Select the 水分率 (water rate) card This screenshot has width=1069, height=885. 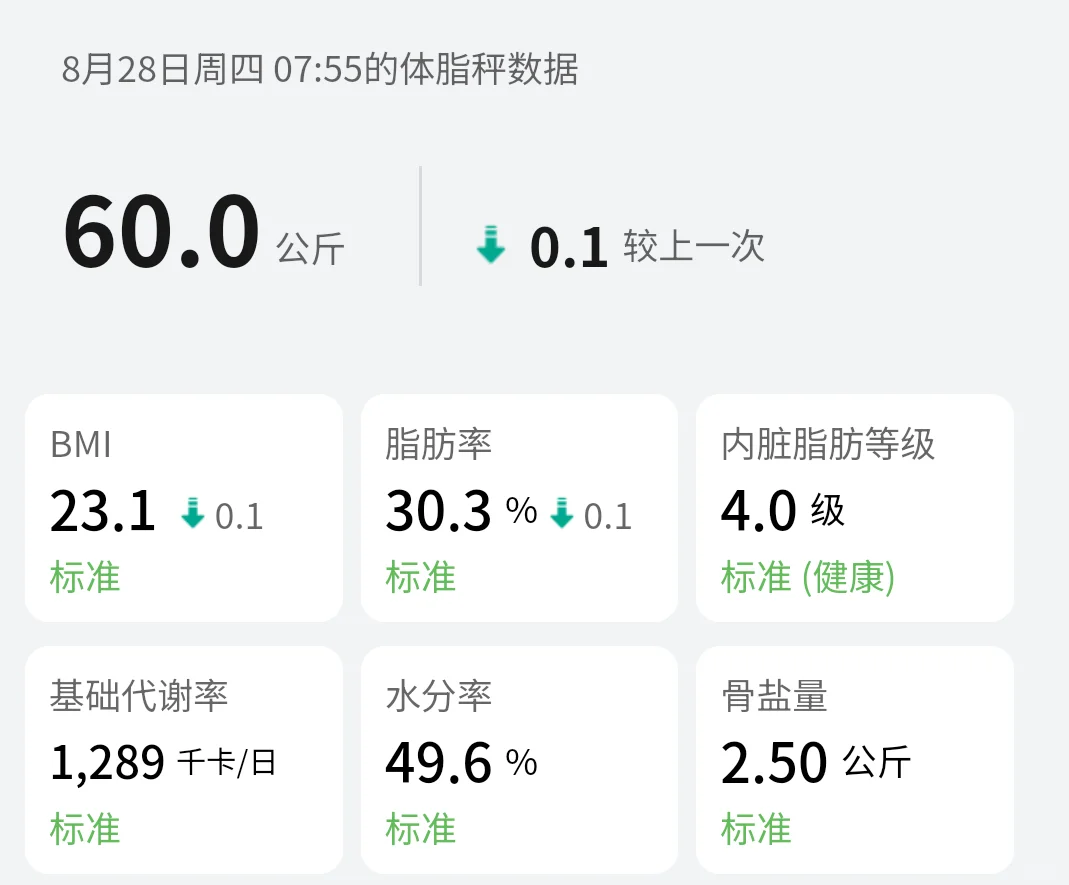tap(520, 758)
